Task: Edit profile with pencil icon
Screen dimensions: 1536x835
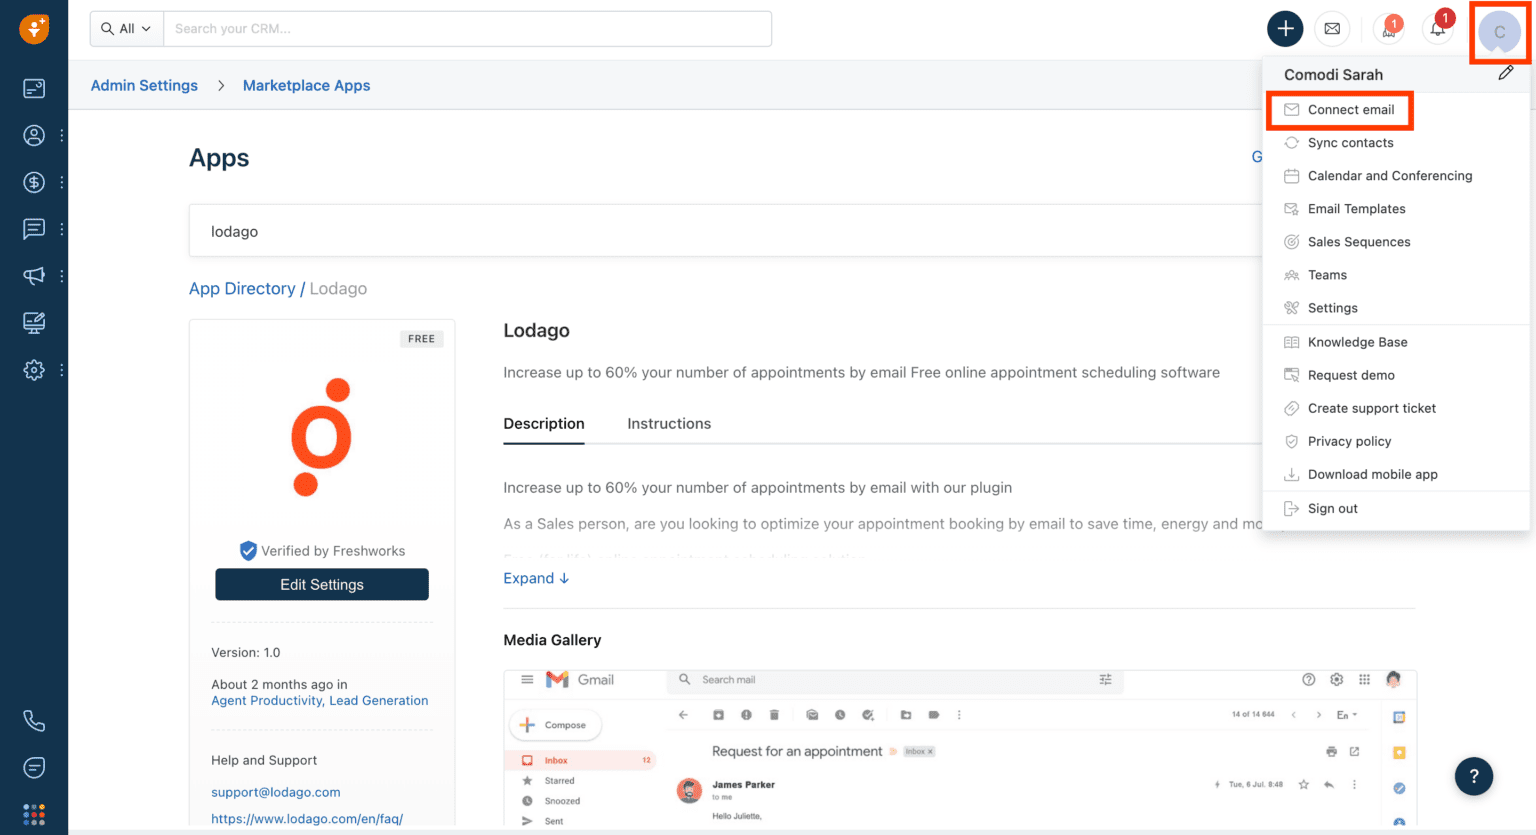Action: click(1505, 73)
